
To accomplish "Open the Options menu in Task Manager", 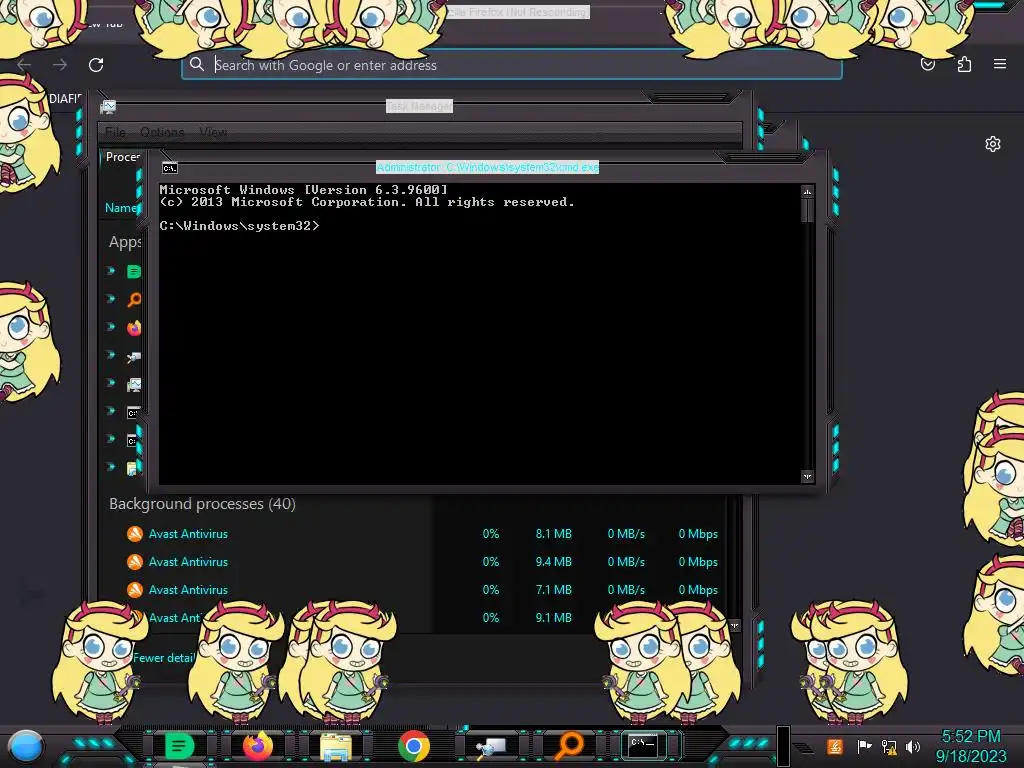I will coord(162,132).
